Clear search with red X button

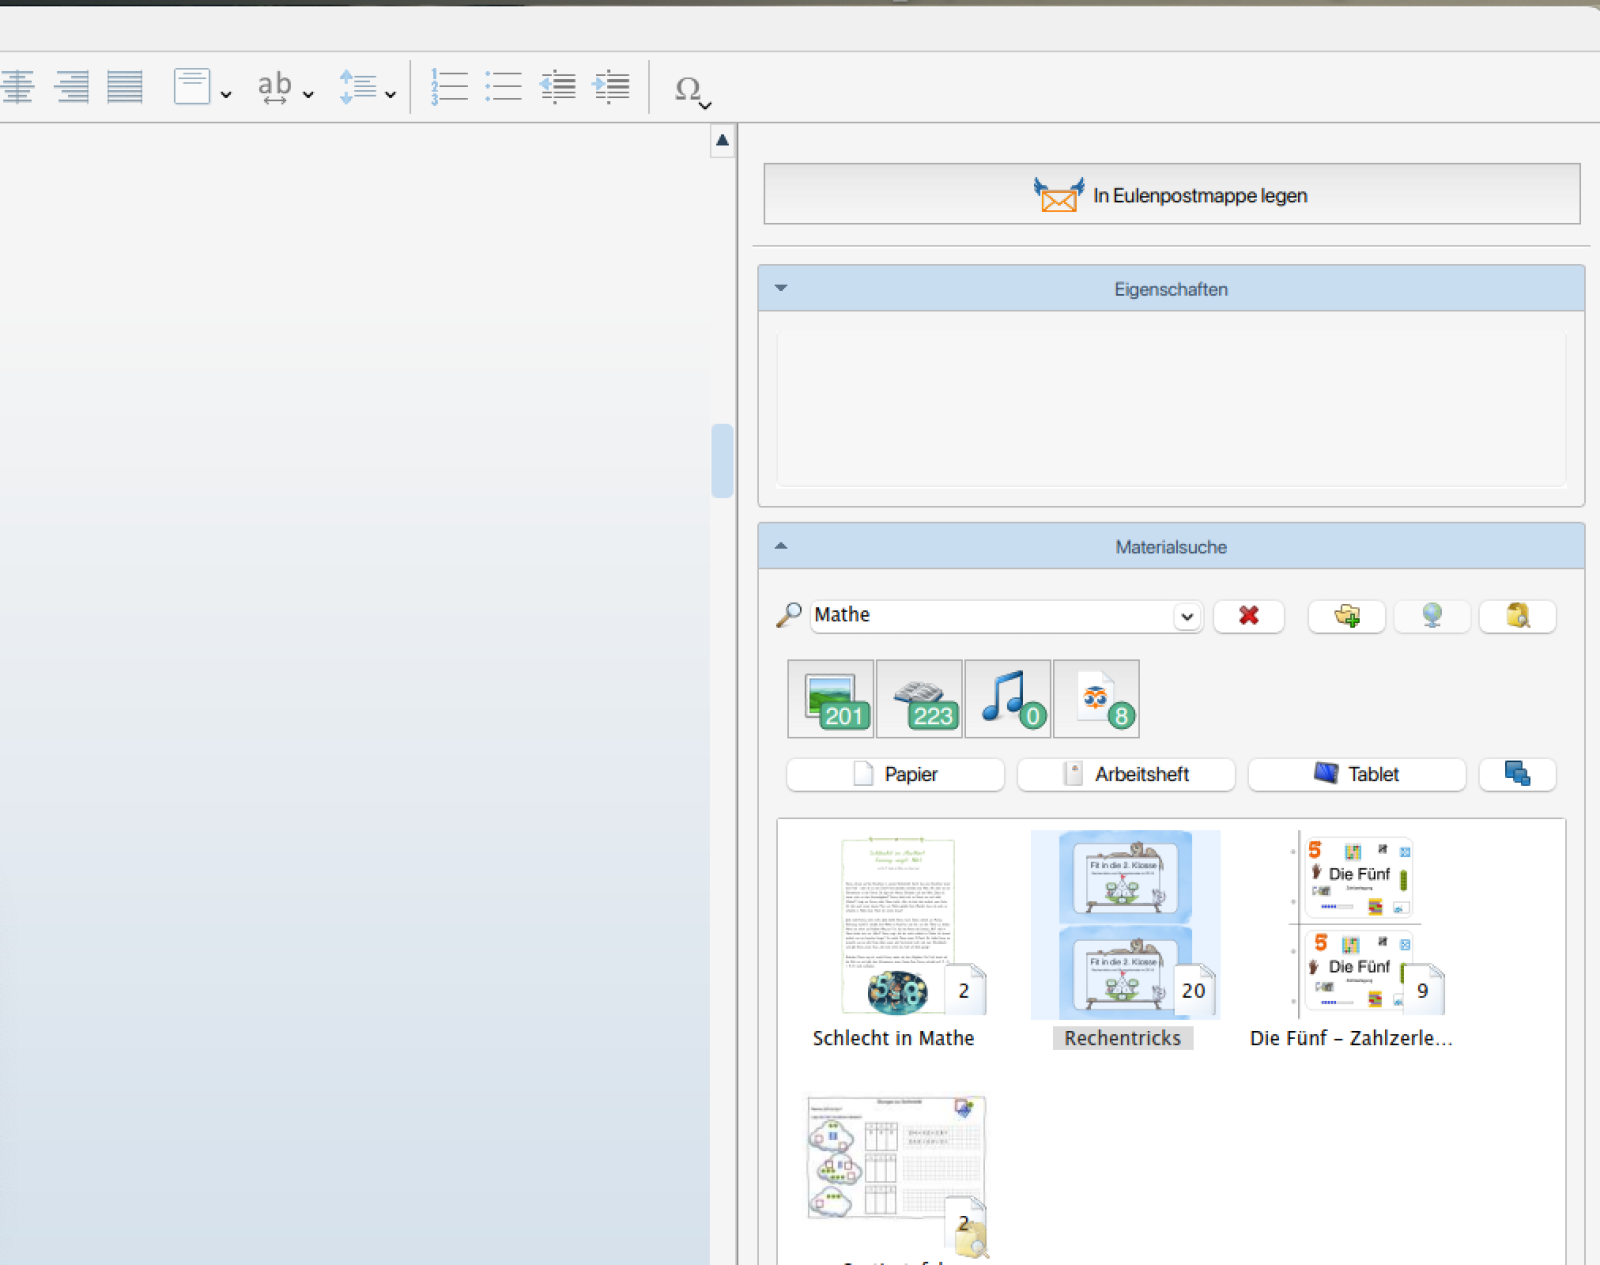pyautogui.click(x=1248, y=616)
